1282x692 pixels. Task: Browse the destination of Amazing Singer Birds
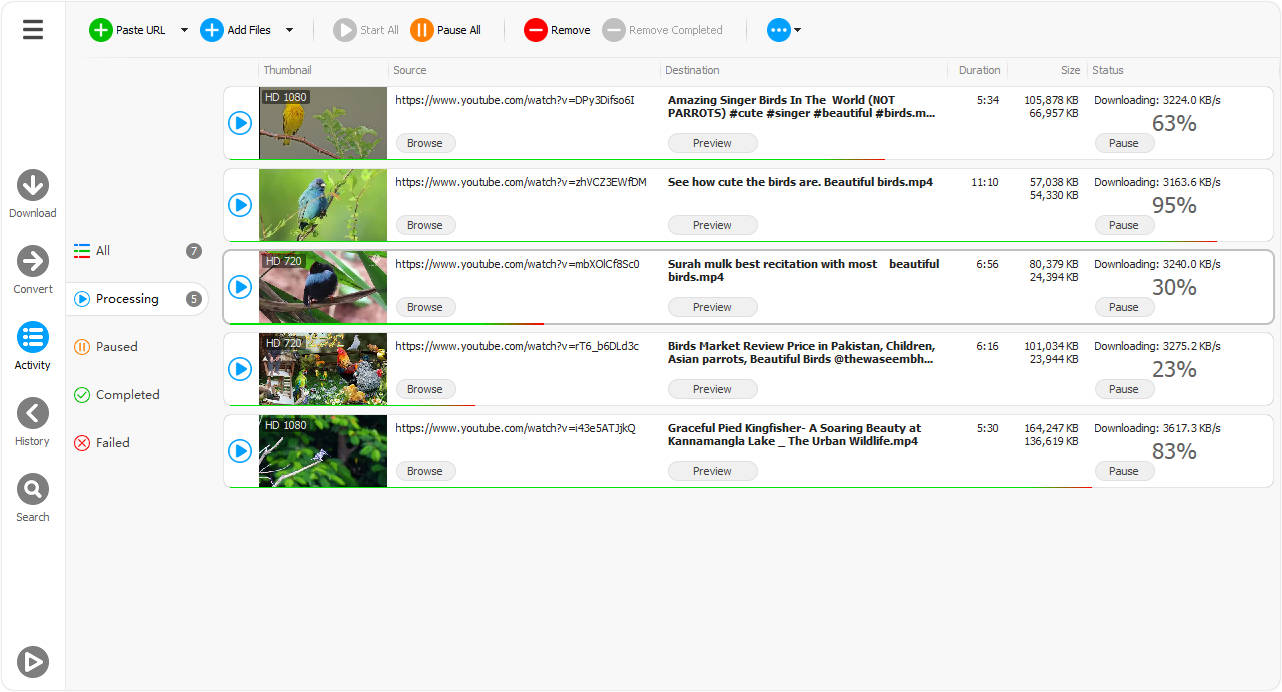[x=425, y=143]
